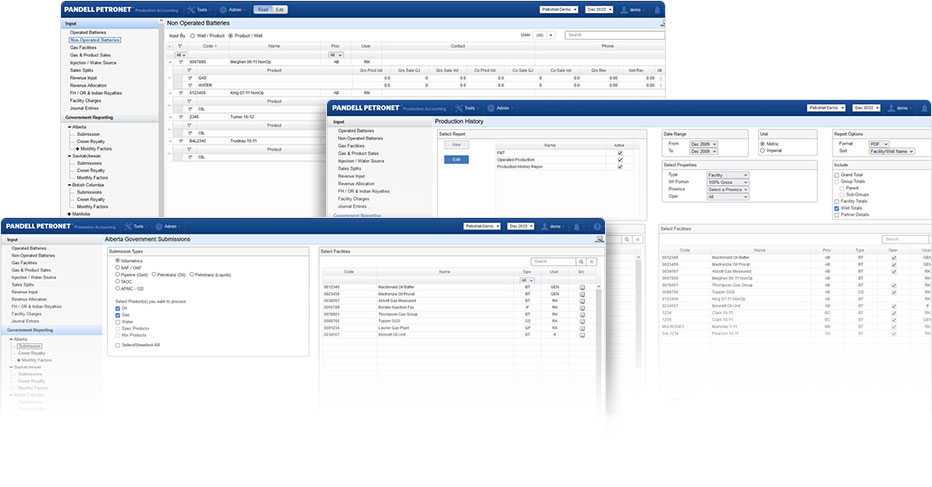Open Crown Royalty under Alberta in front window
932x487 pixels.
[32, 353]
